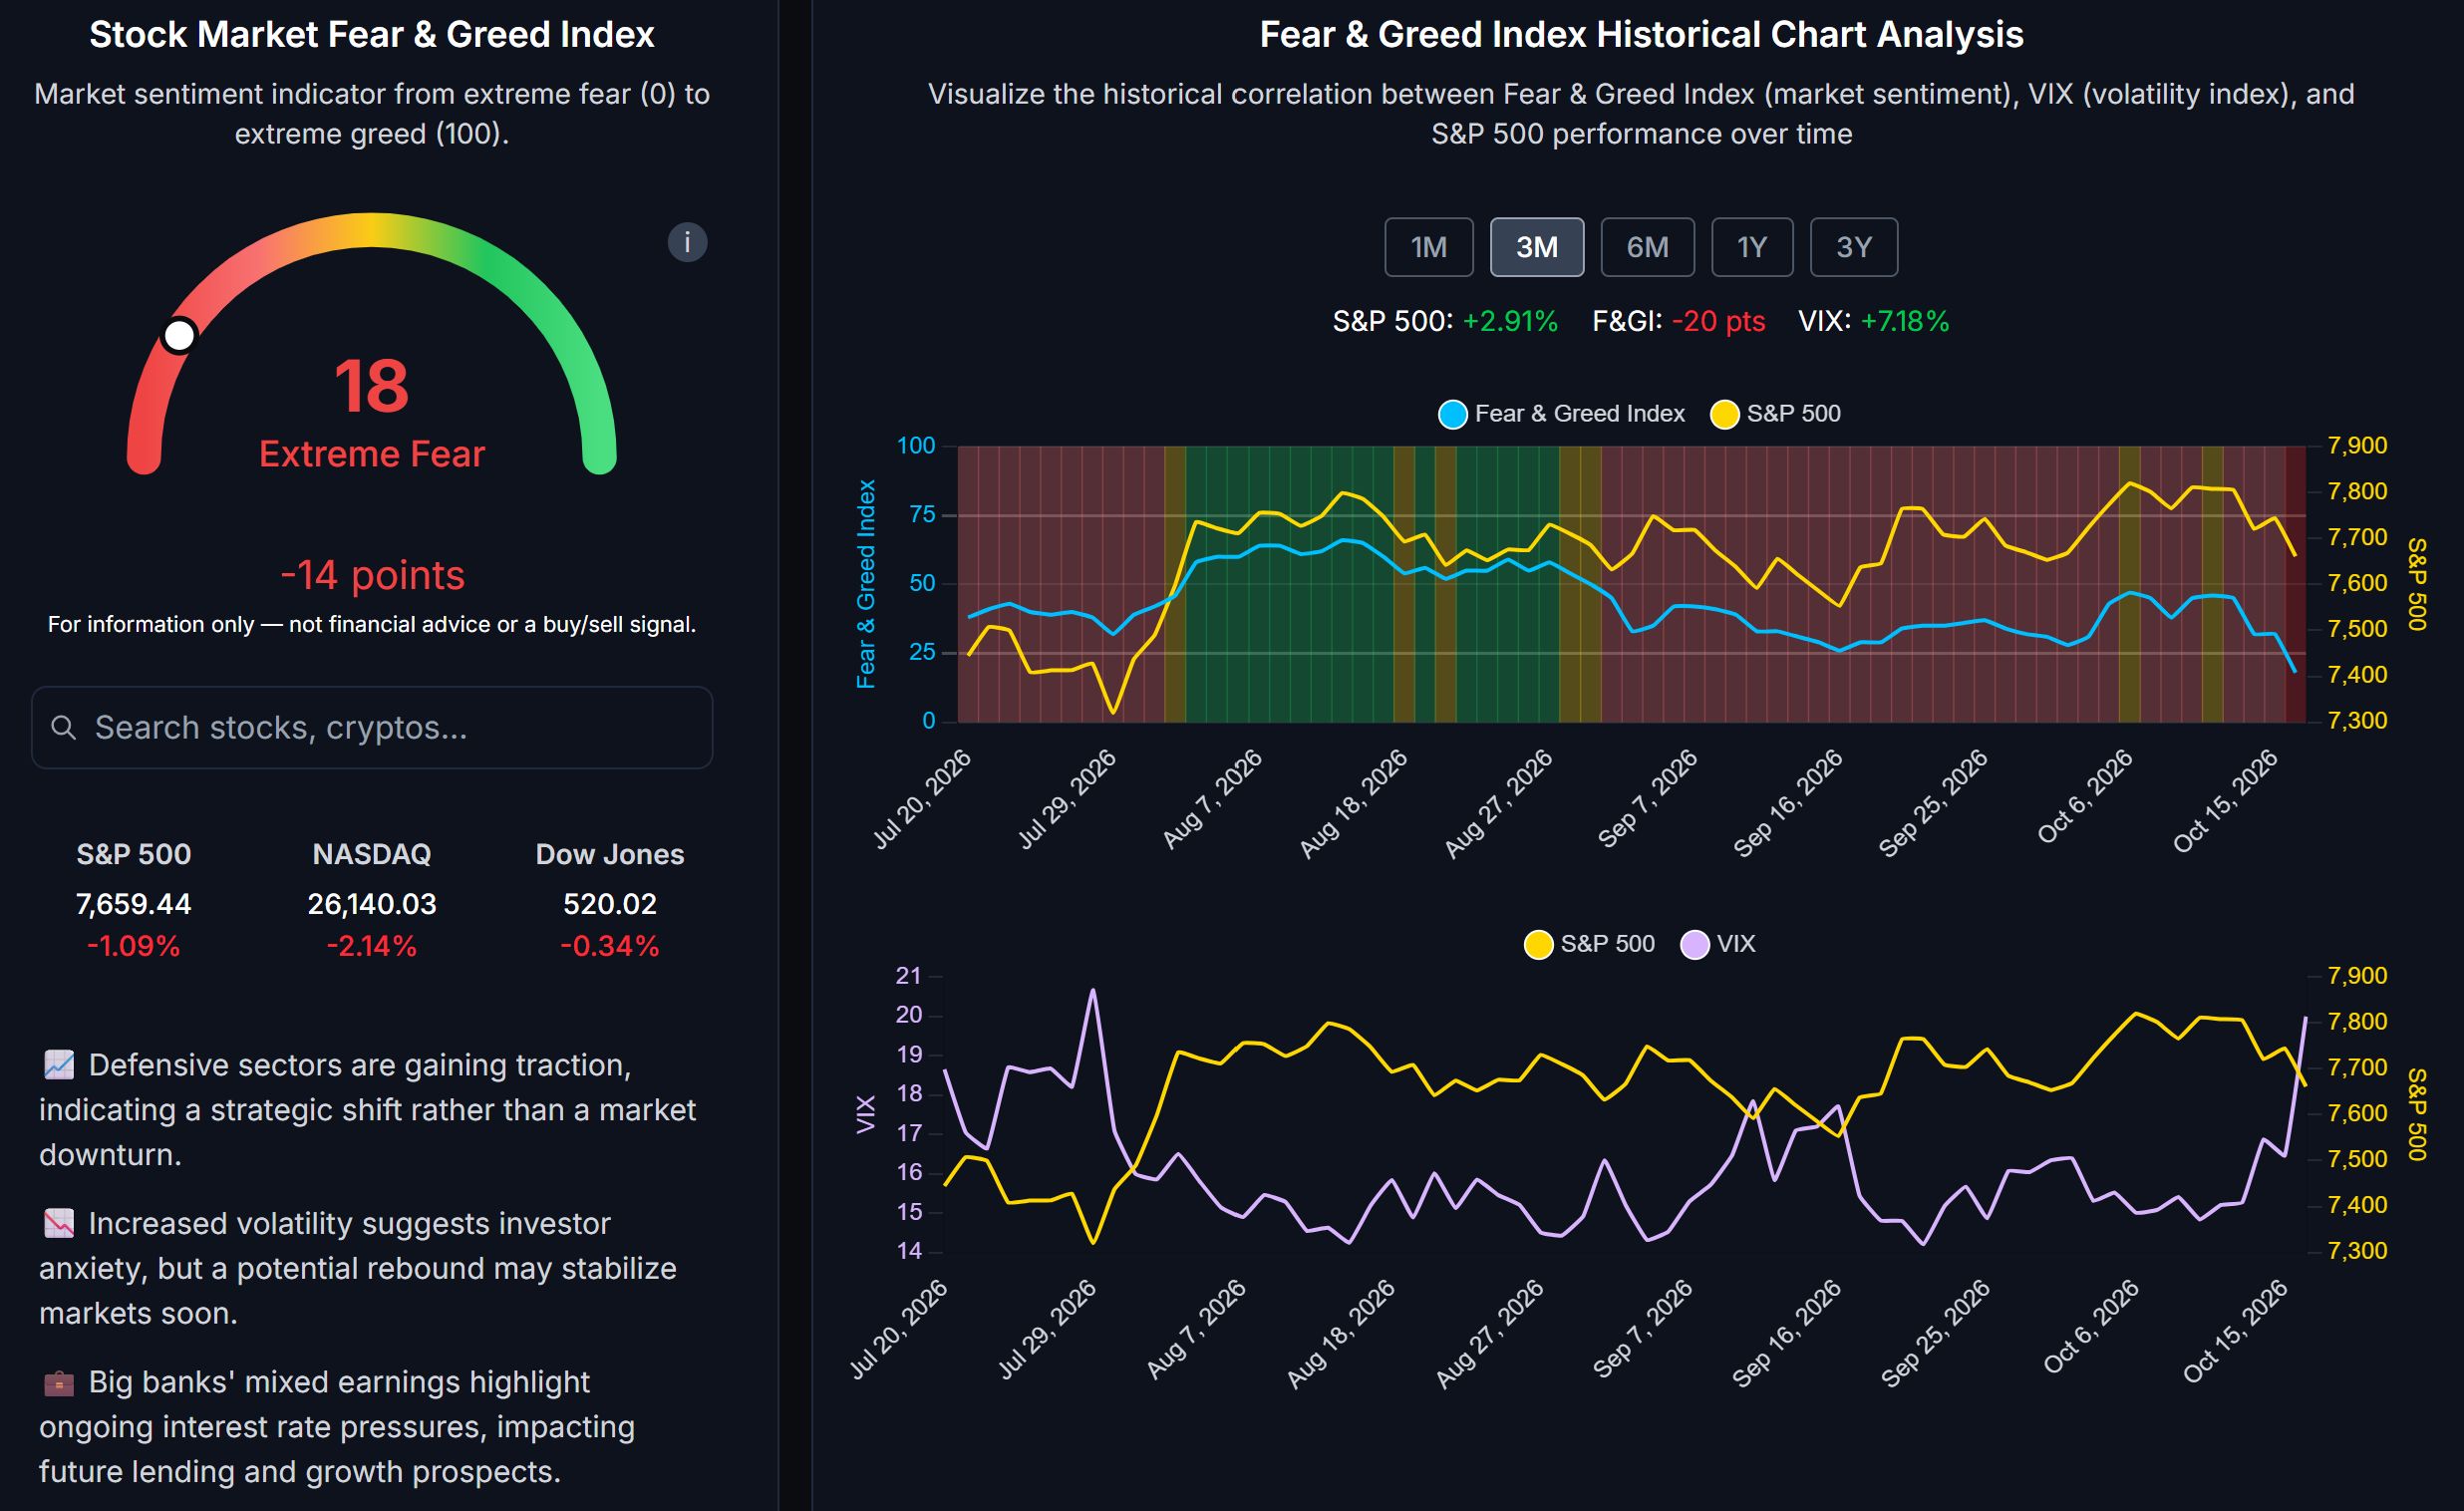Click the briefcase emoji on big banks note
2464x1511 pixels.
pyautogui.click(x=59, y=1382)
